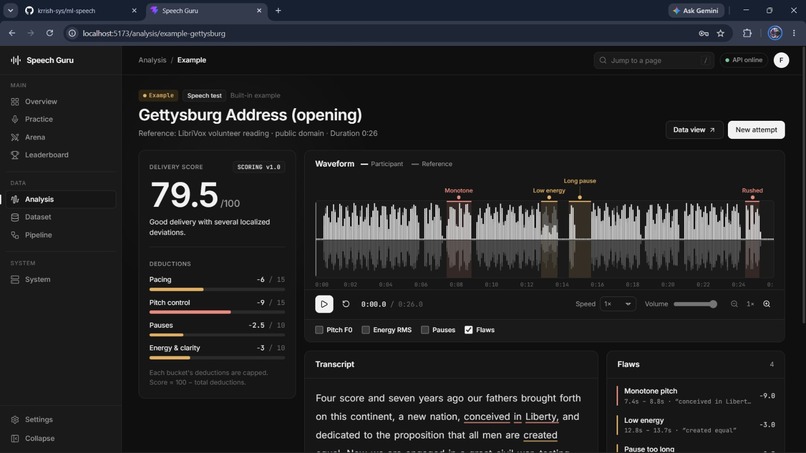Click the Pacing deduction bar

(x=217, y=289)
